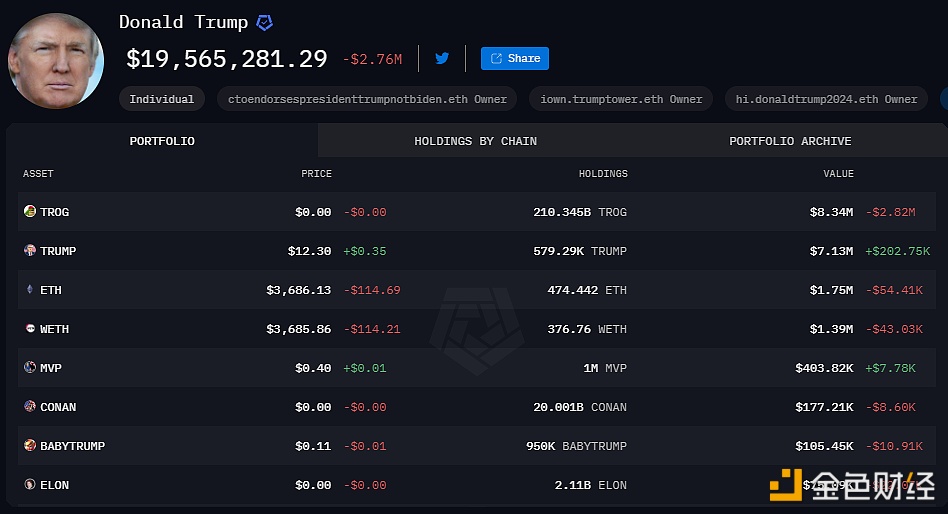Click the Individual tag
The width and height of the screenshot is (948, 514).
(161, 99)
